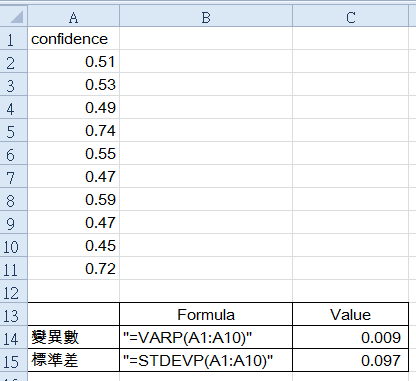The height and width of the screenshot is (381, 416).
Task: Select cell containing 0.55
Action: coord(73,153)
